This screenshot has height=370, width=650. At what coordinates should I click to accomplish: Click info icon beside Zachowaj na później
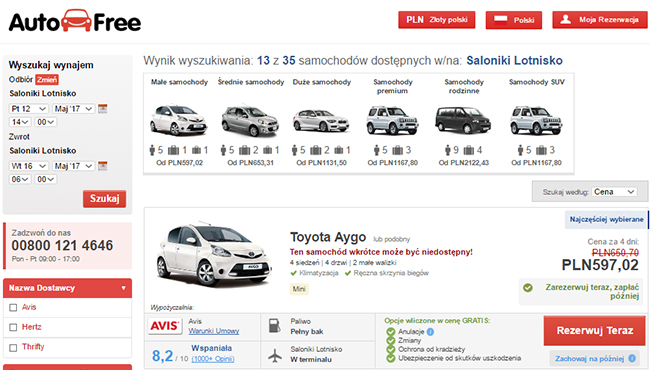click(x=632, y=358)
